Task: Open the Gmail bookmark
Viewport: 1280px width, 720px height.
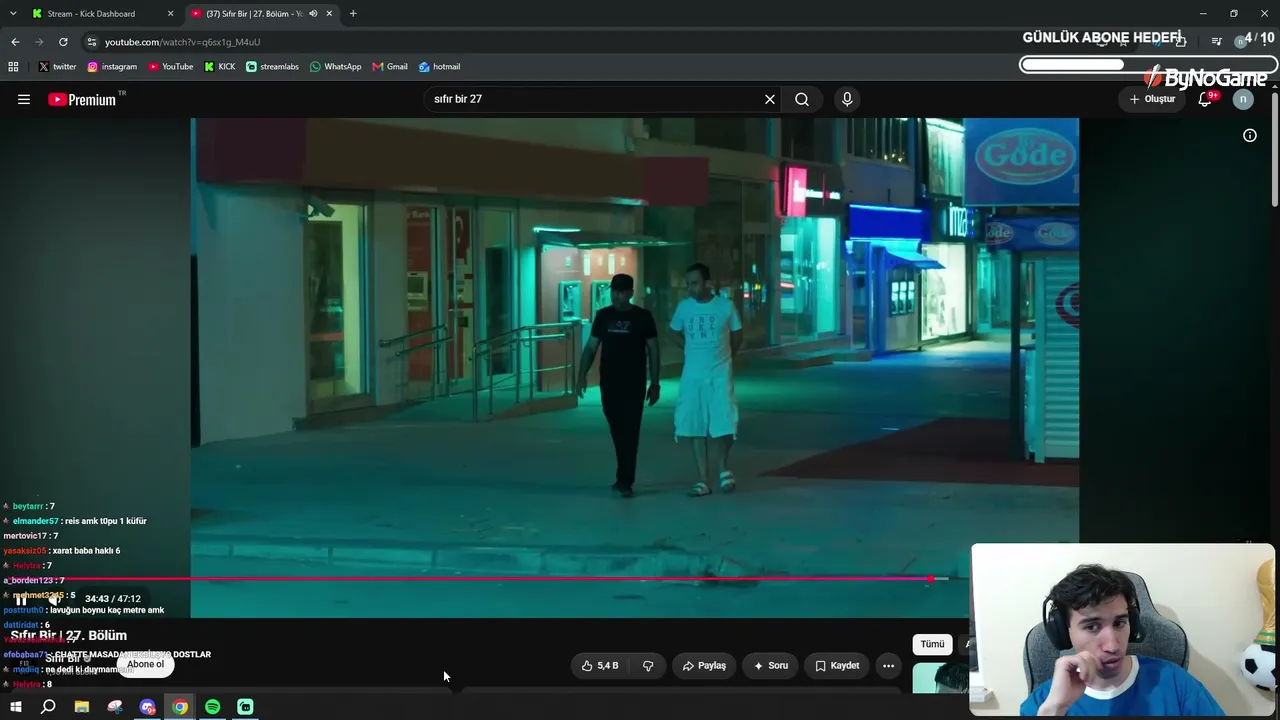Action: coord(390,67)
